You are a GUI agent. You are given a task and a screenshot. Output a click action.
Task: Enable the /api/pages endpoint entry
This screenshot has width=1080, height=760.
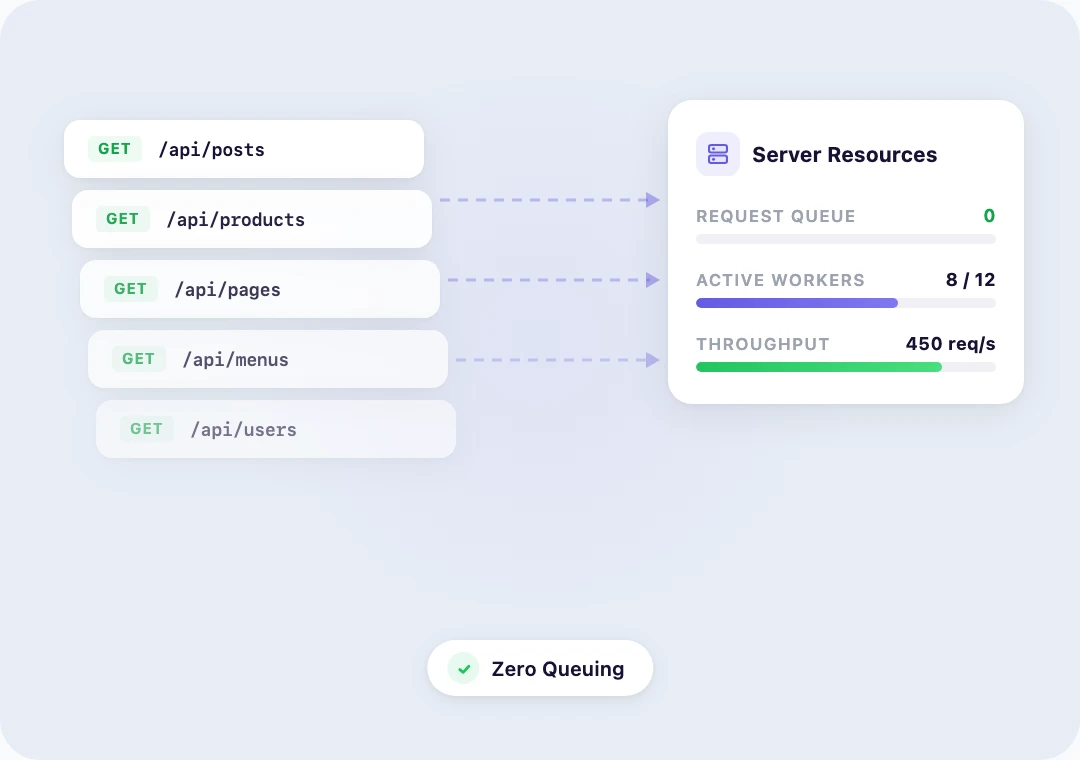pyautogui.click(x=259, y=288)
